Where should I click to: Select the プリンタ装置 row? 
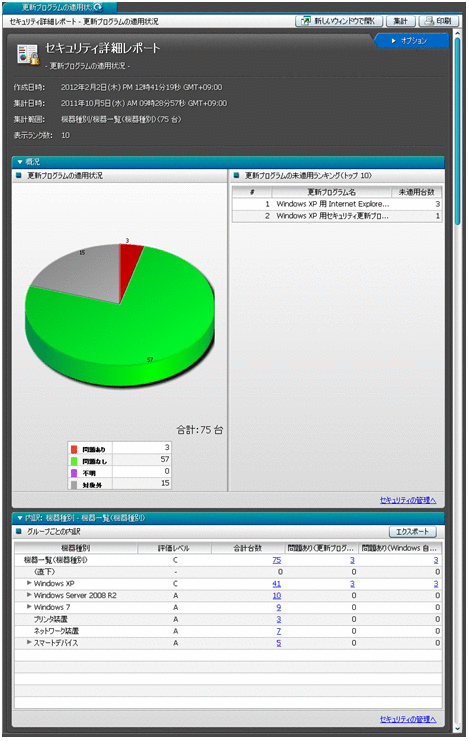point(228,619)
